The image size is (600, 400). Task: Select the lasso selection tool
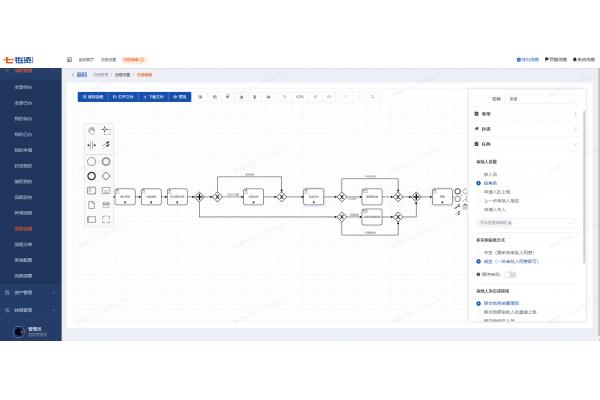click(x=106, y=130)
